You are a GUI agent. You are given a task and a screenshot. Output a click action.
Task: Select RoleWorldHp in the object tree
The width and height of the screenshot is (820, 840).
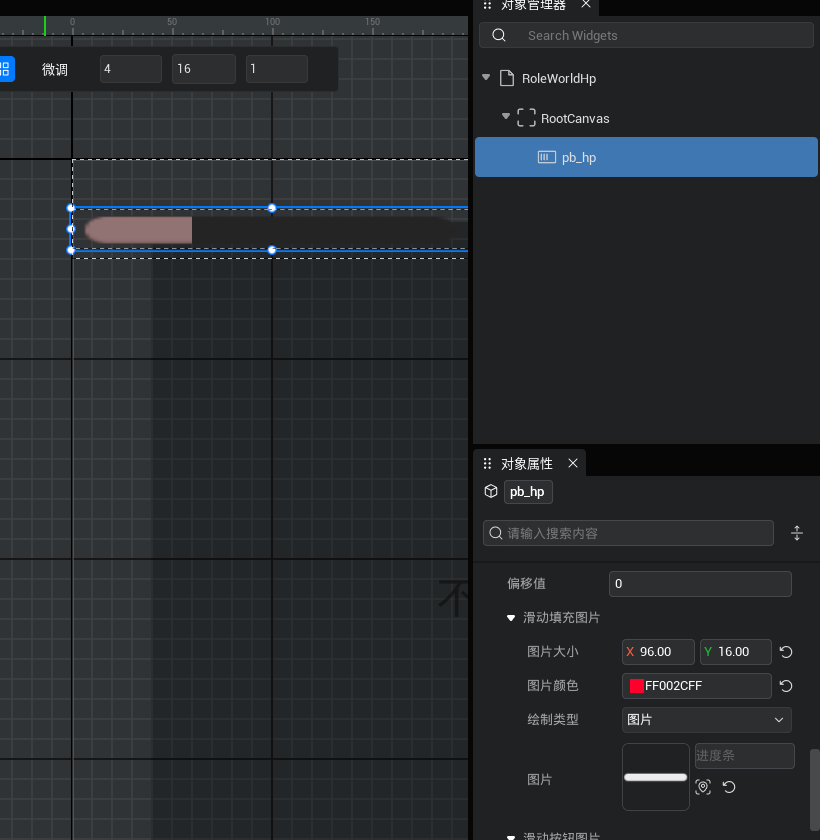point(559,79)
